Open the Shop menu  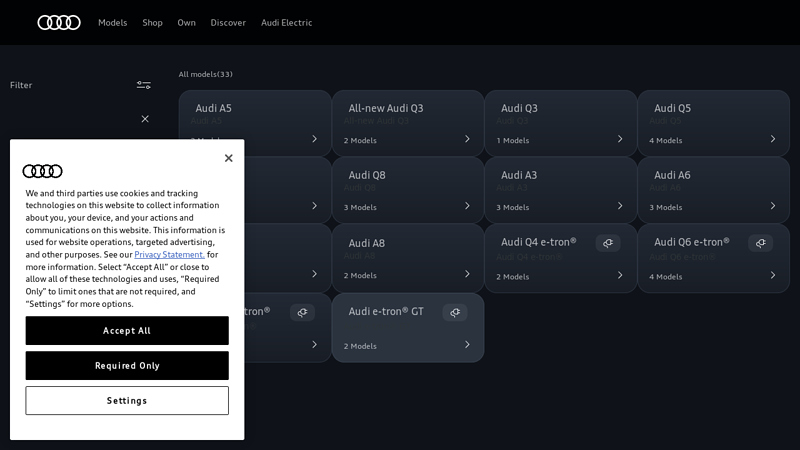pos(152,22)
